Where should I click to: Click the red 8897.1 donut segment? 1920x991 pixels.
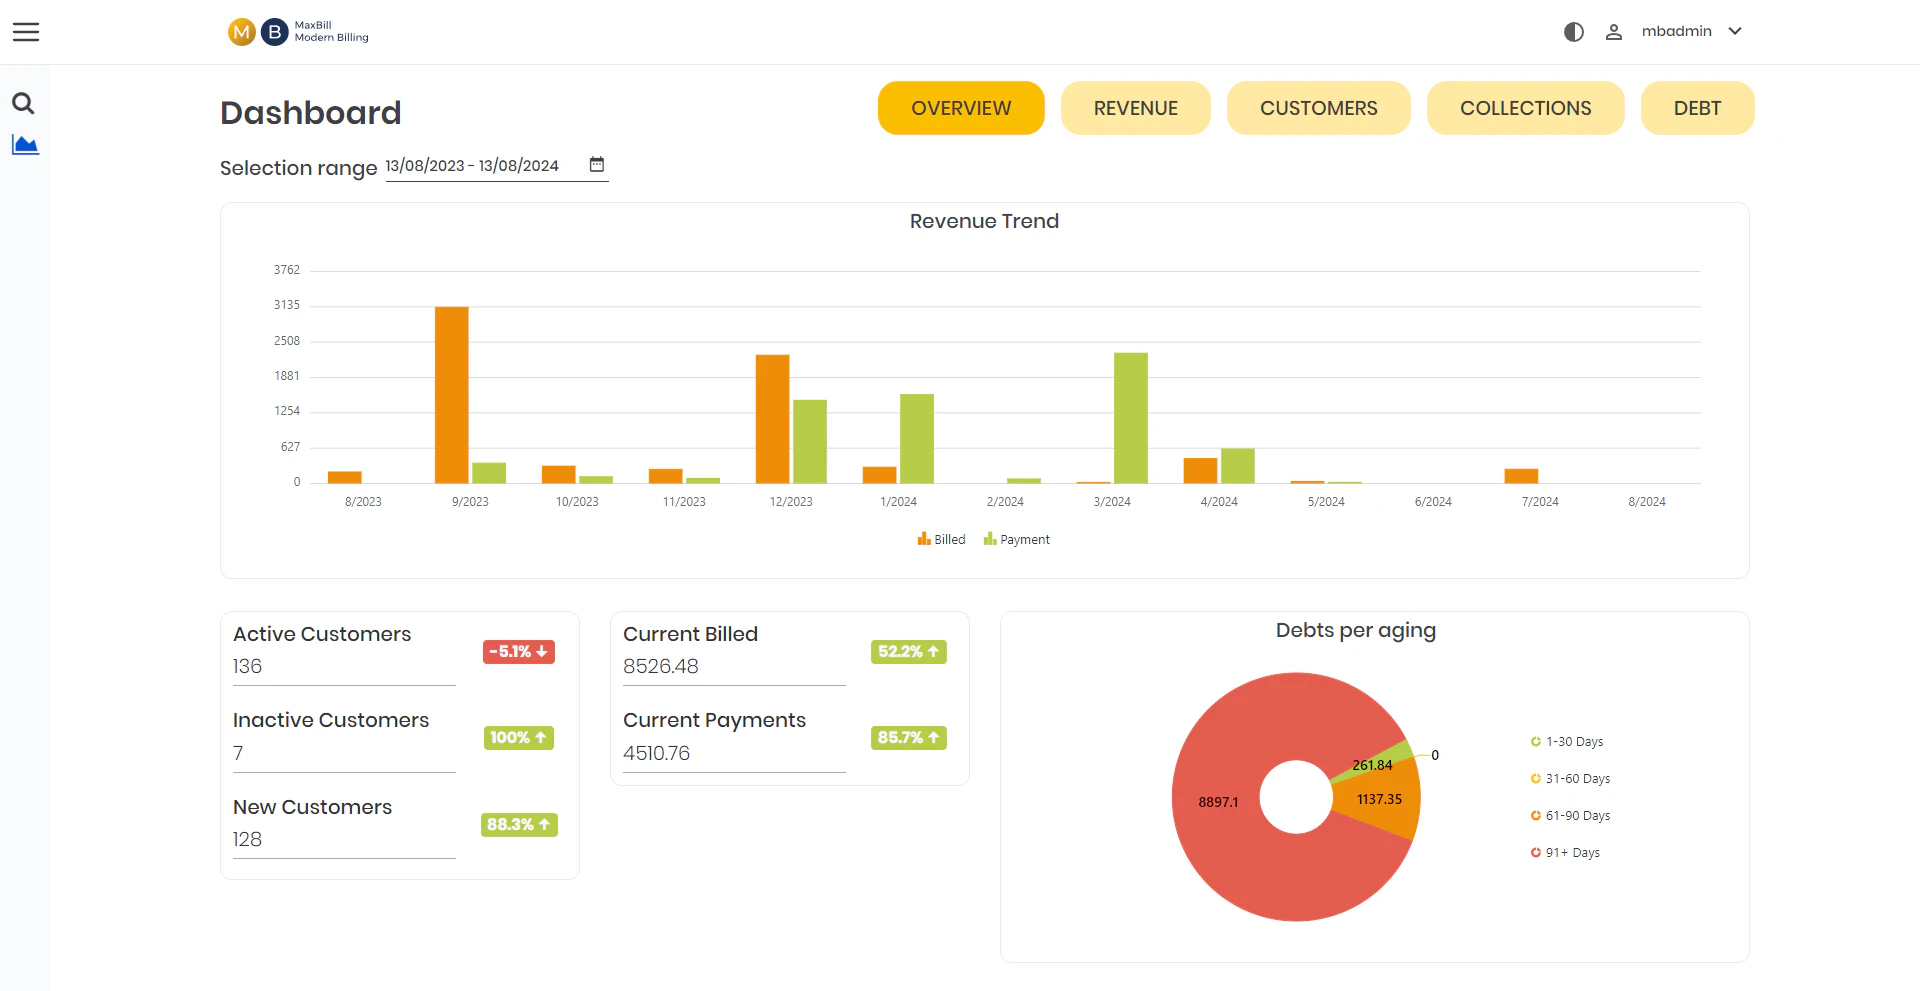click(x=1216, y=802)
